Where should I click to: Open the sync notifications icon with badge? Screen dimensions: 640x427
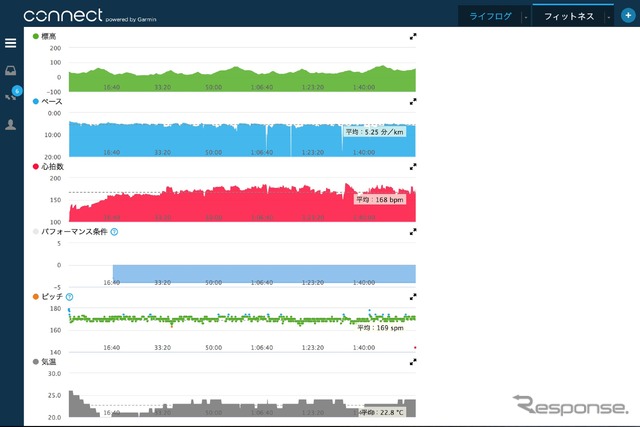11,96
